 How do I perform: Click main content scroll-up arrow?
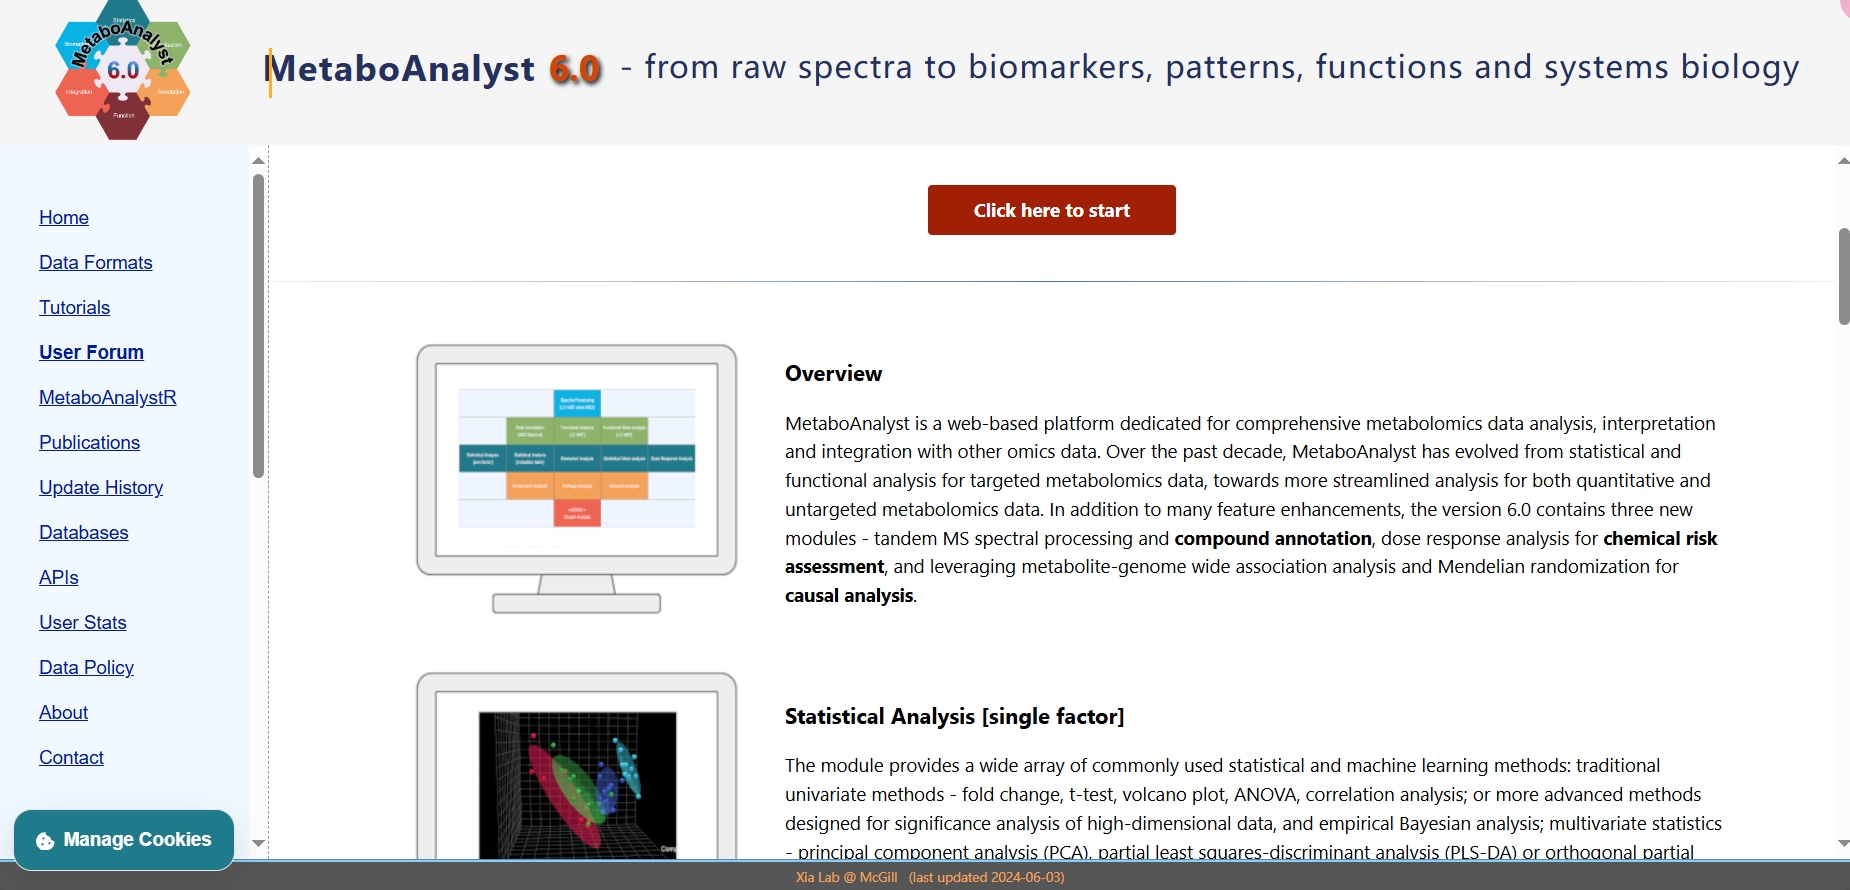click(x=1843, y=161)
